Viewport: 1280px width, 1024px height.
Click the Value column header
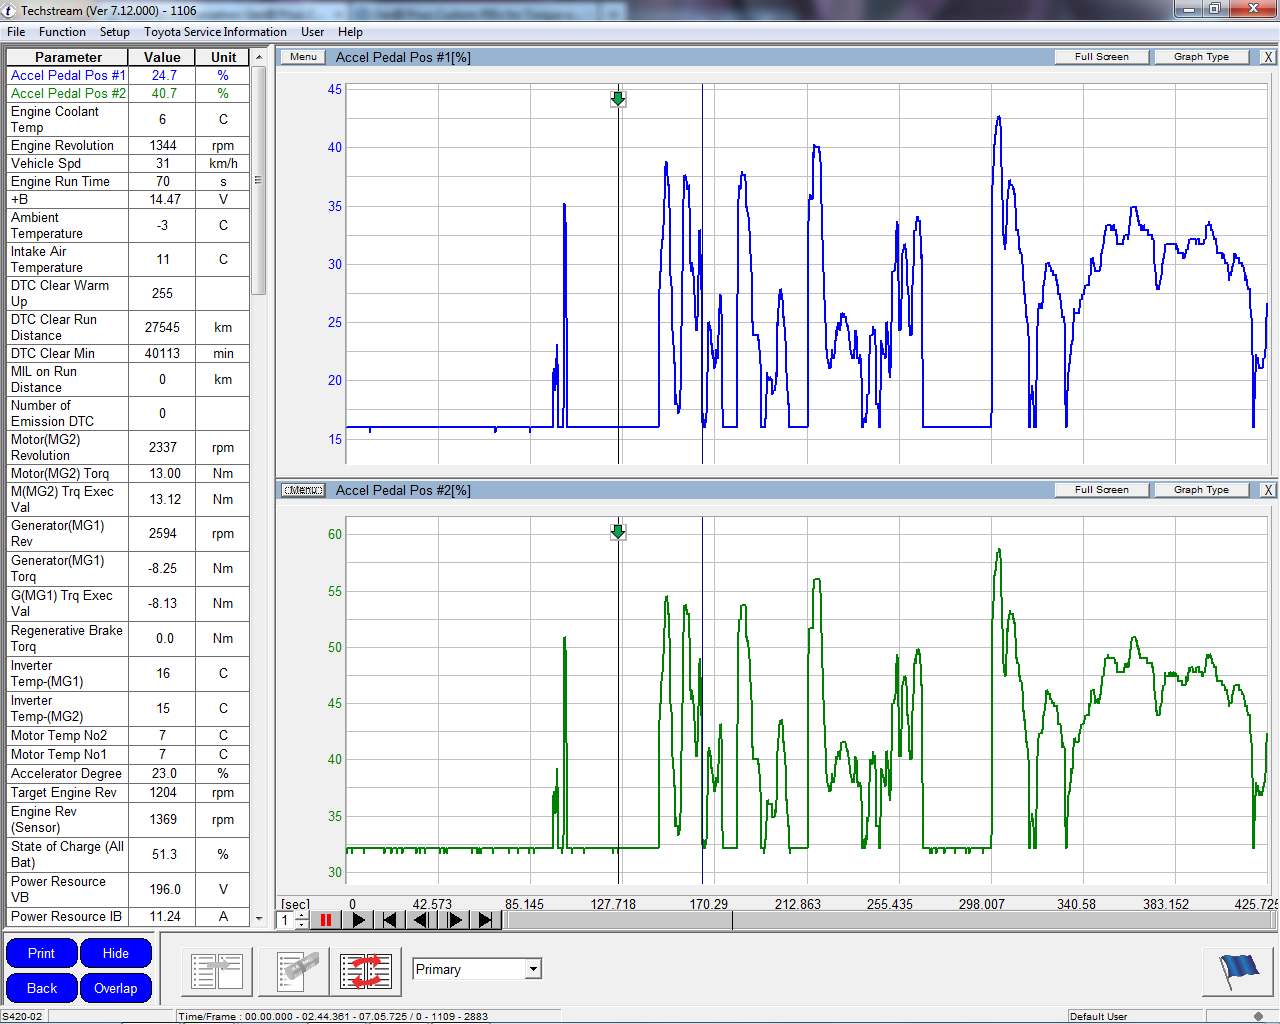pyautogui.click(x=162, y=57)
